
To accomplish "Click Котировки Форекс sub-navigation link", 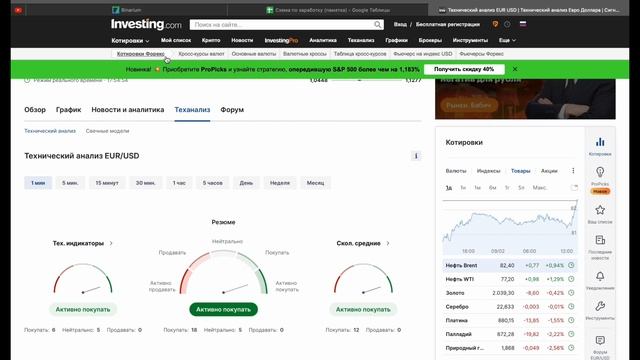I will pos(140,54).
